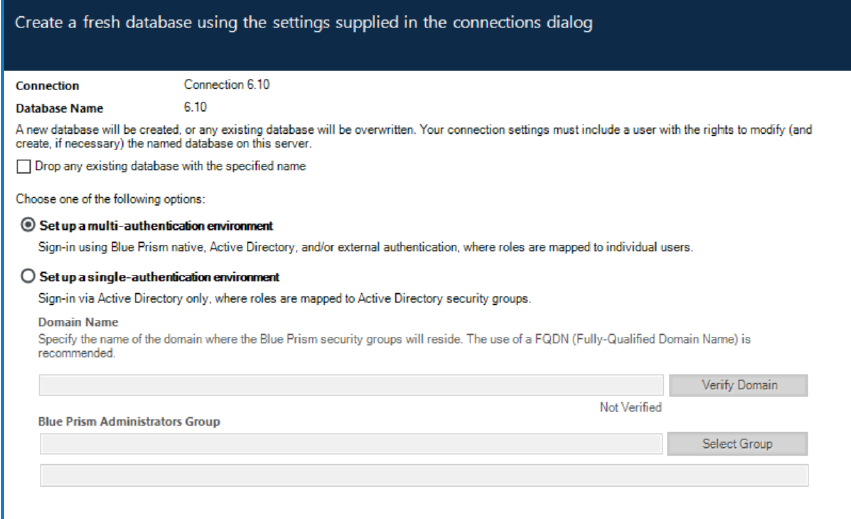Click the bold 'Database Name' label
The width and height of the screenshot is (851, 519).
tap(59, 108)
